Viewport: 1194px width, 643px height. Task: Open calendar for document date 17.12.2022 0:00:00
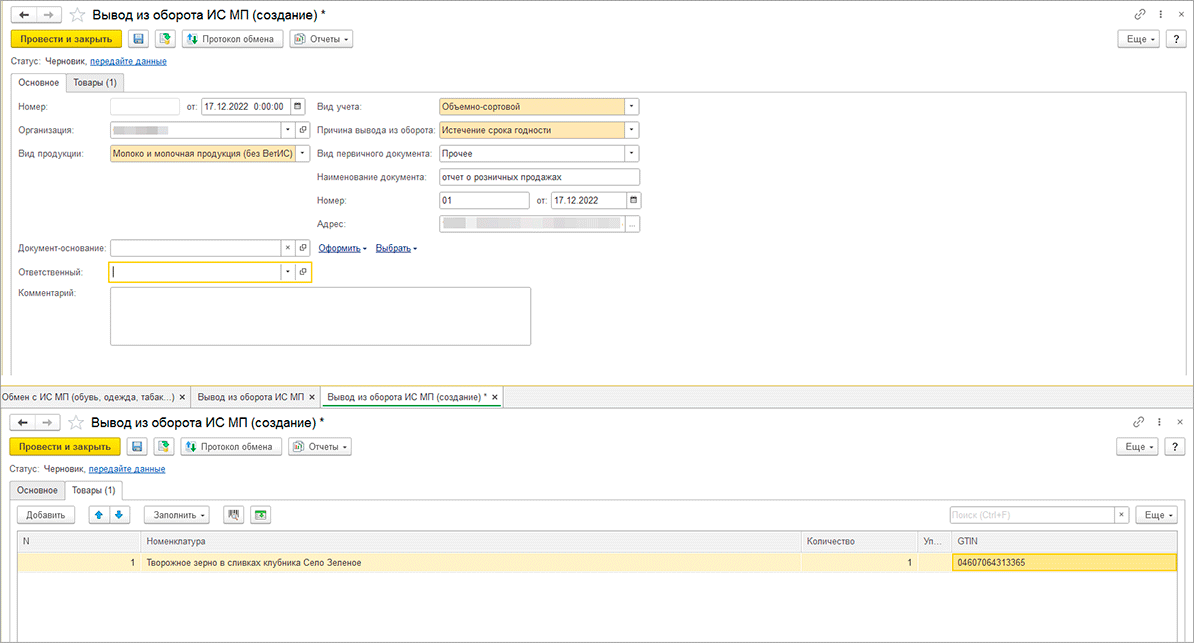click(298, 107)
